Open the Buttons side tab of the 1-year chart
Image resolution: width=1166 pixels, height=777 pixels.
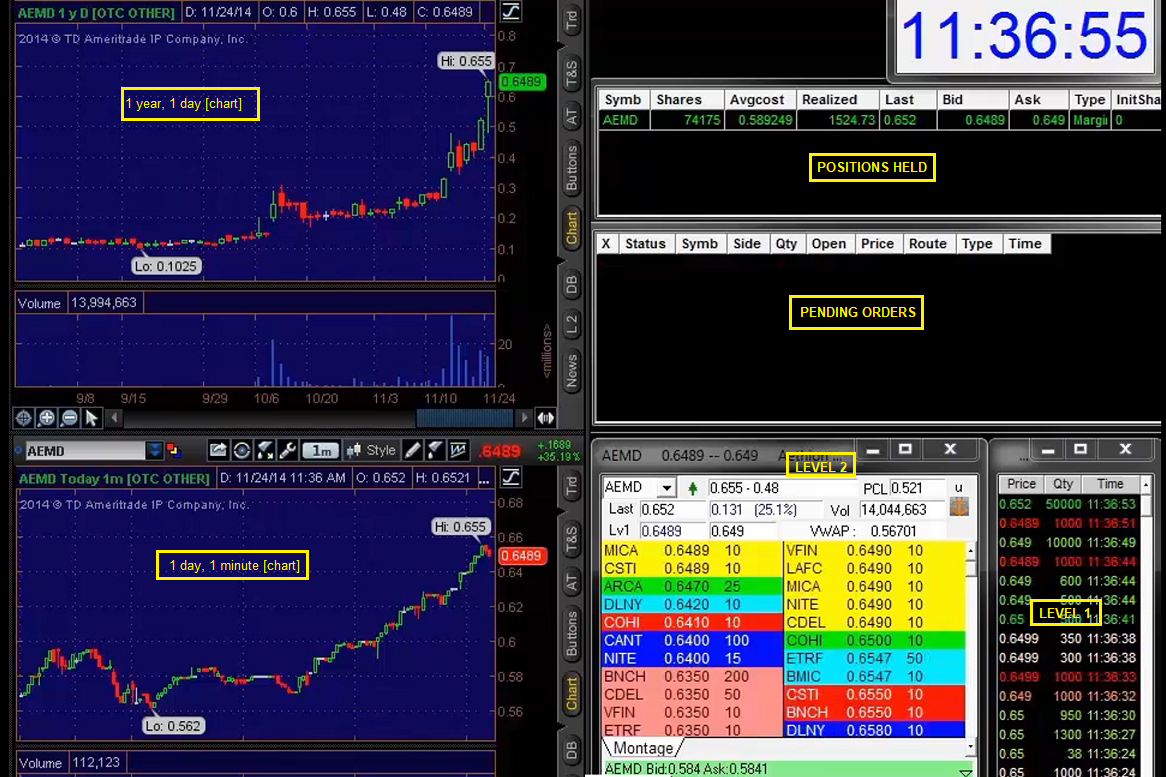(x=571, y=169)
